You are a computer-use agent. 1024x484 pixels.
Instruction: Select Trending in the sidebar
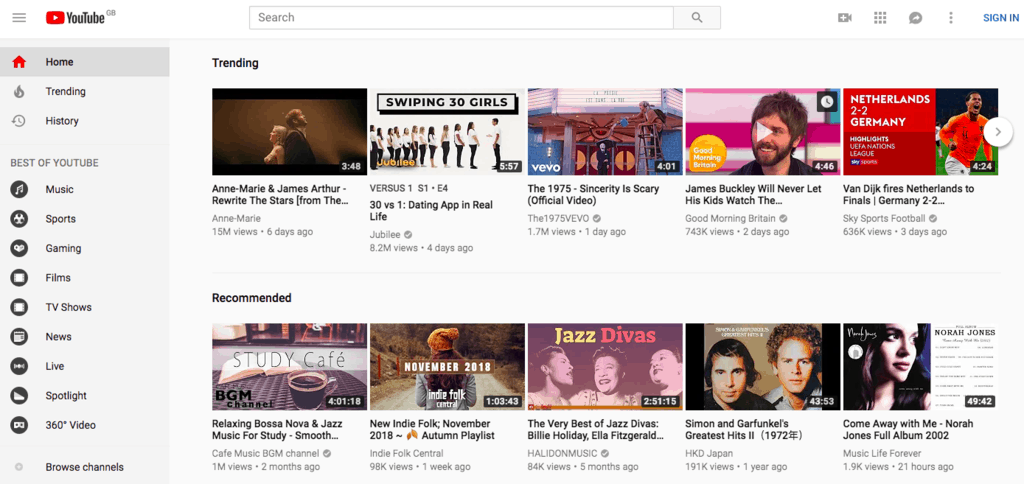(x=85, y=91)
